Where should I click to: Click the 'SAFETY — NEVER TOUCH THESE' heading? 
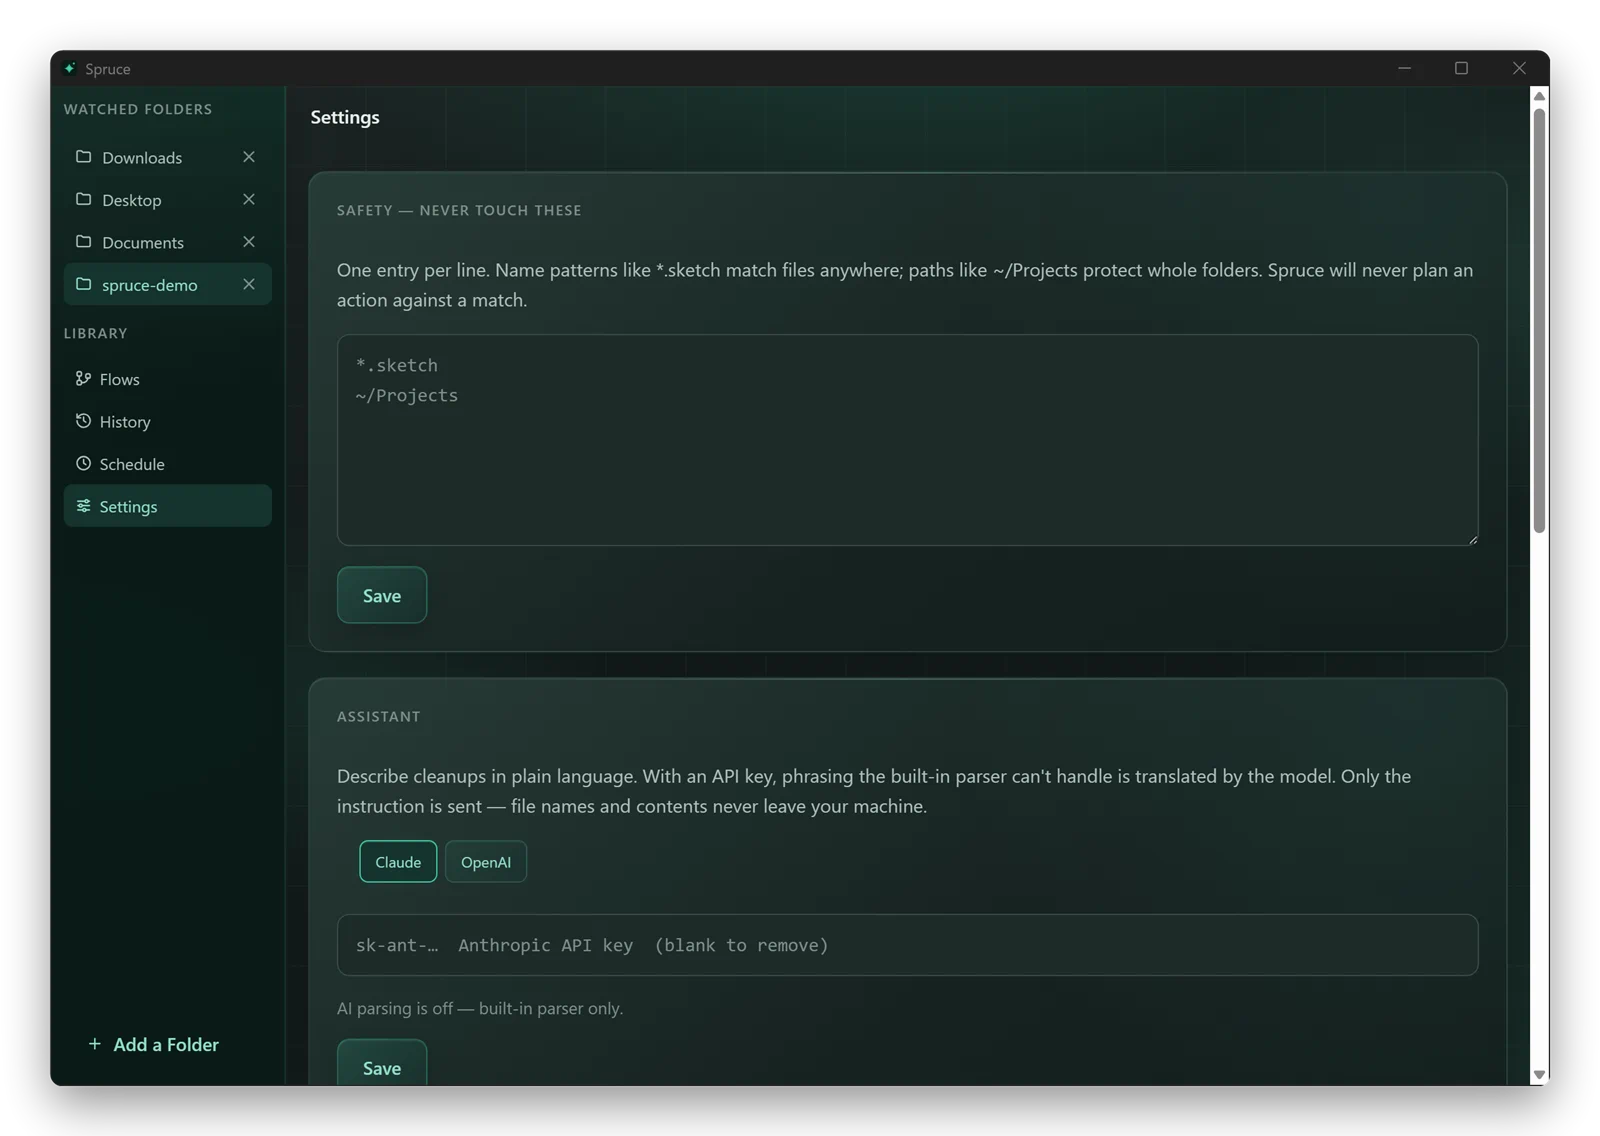[x=459, y=210]
